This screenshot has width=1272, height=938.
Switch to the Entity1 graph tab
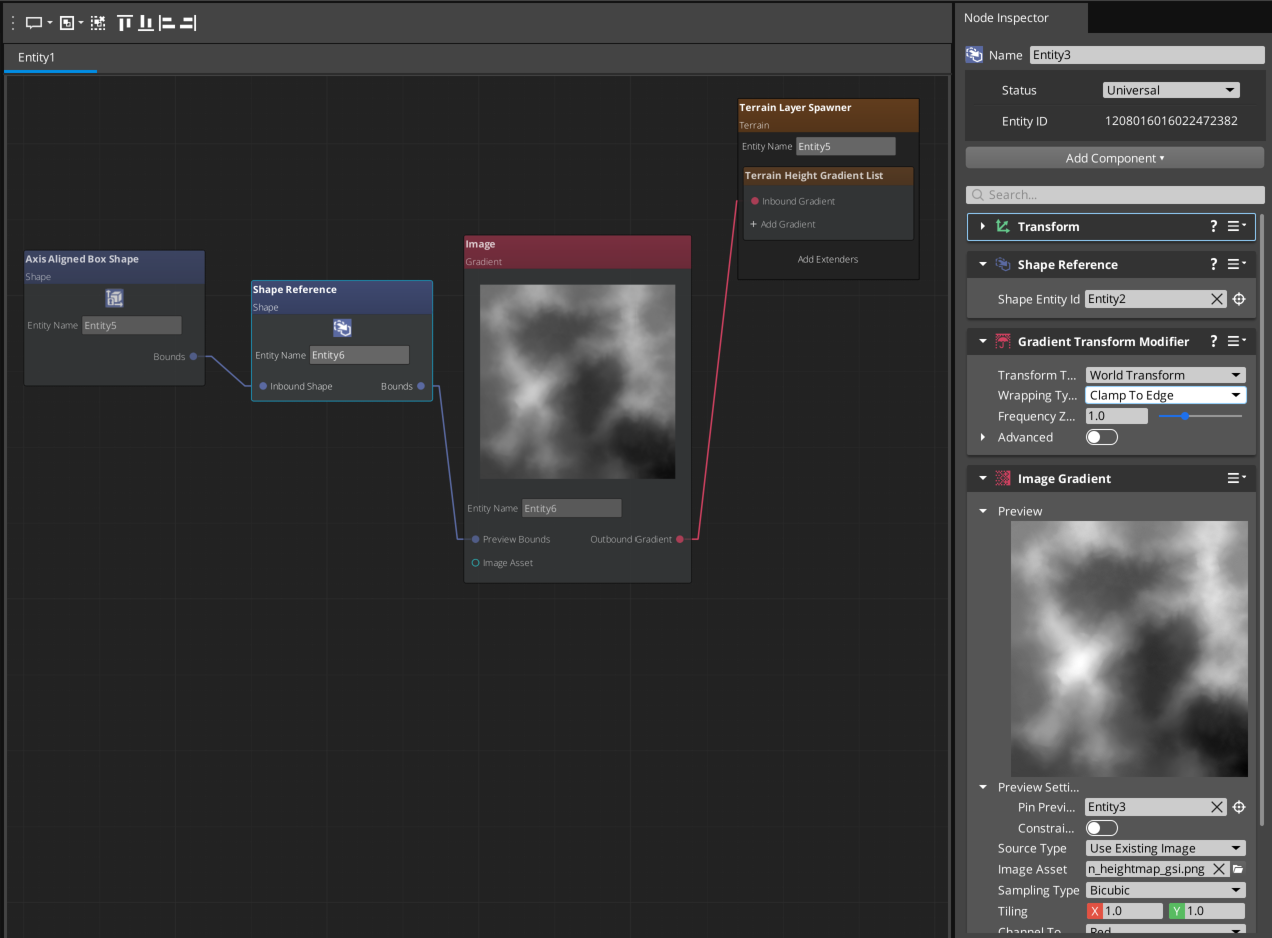click(x=37, y=57)
